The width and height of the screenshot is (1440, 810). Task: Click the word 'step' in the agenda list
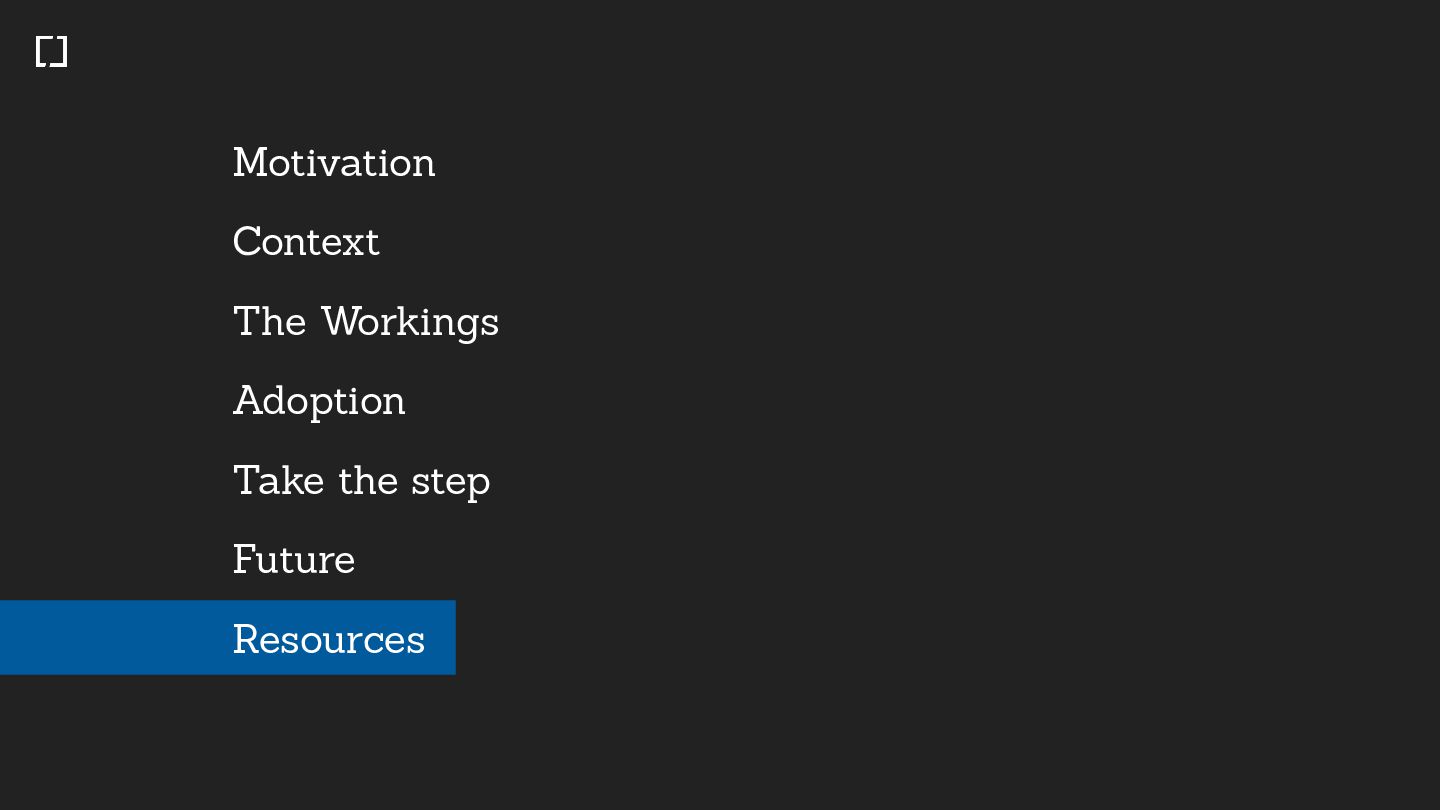point(451,482)
